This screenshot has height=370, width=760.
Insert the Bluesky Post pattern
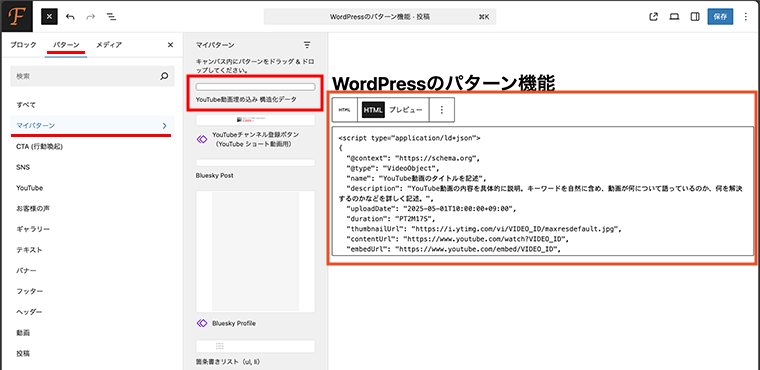[255, 168]
